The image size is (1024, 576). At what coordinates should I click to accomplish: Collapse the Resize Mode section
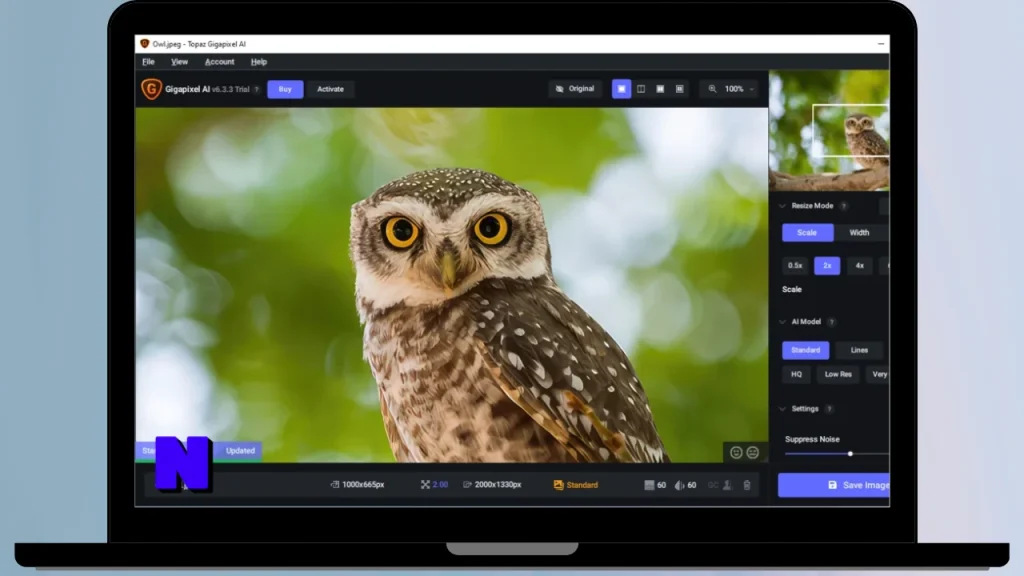click(x=782, y=206)
